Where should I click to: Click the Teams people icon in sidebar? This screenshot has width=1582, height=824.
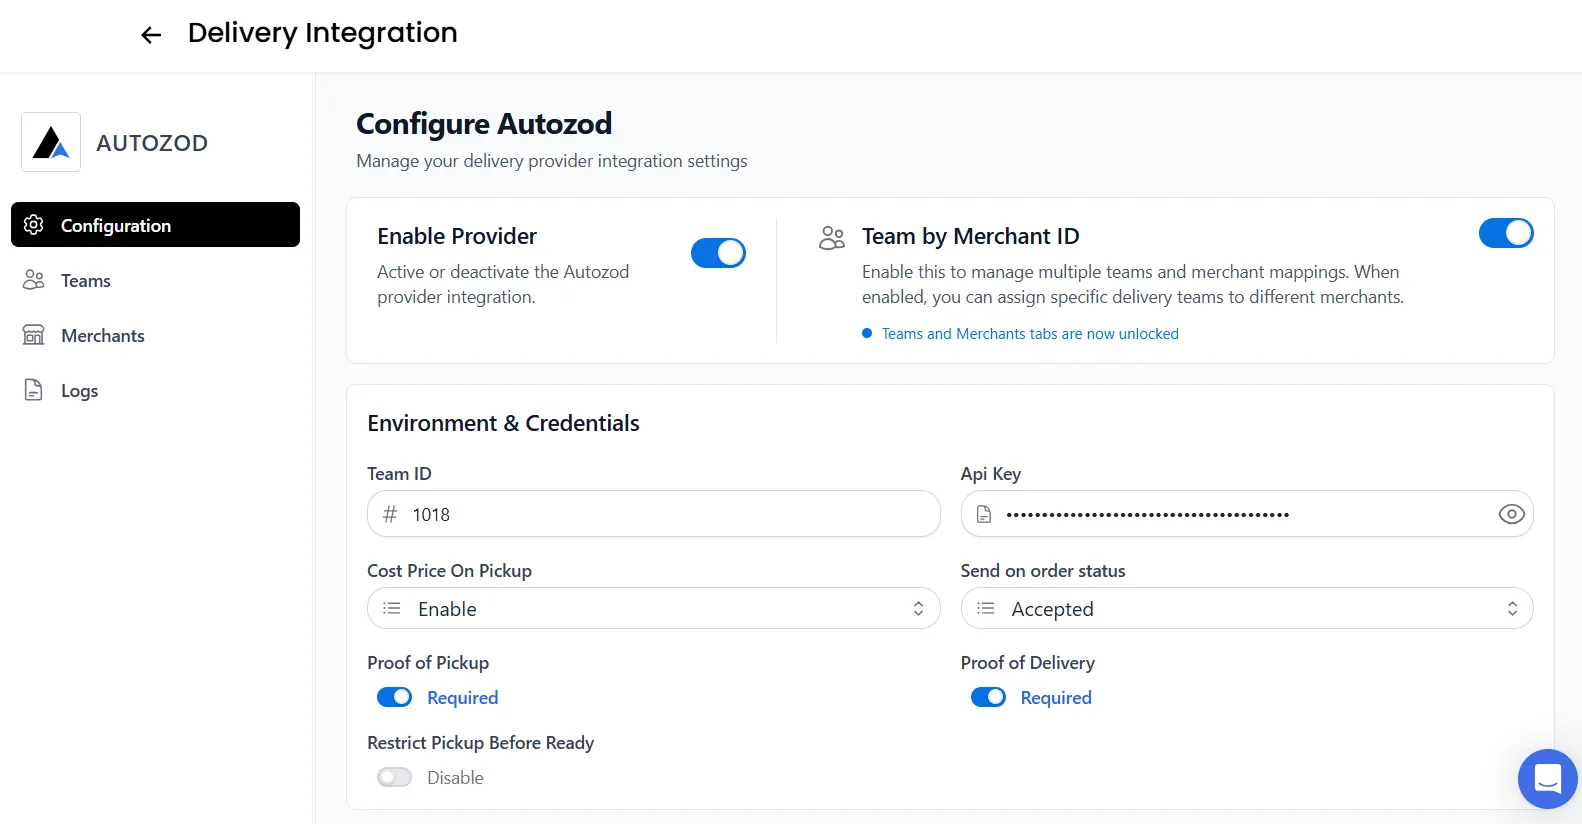pos(34,280)
